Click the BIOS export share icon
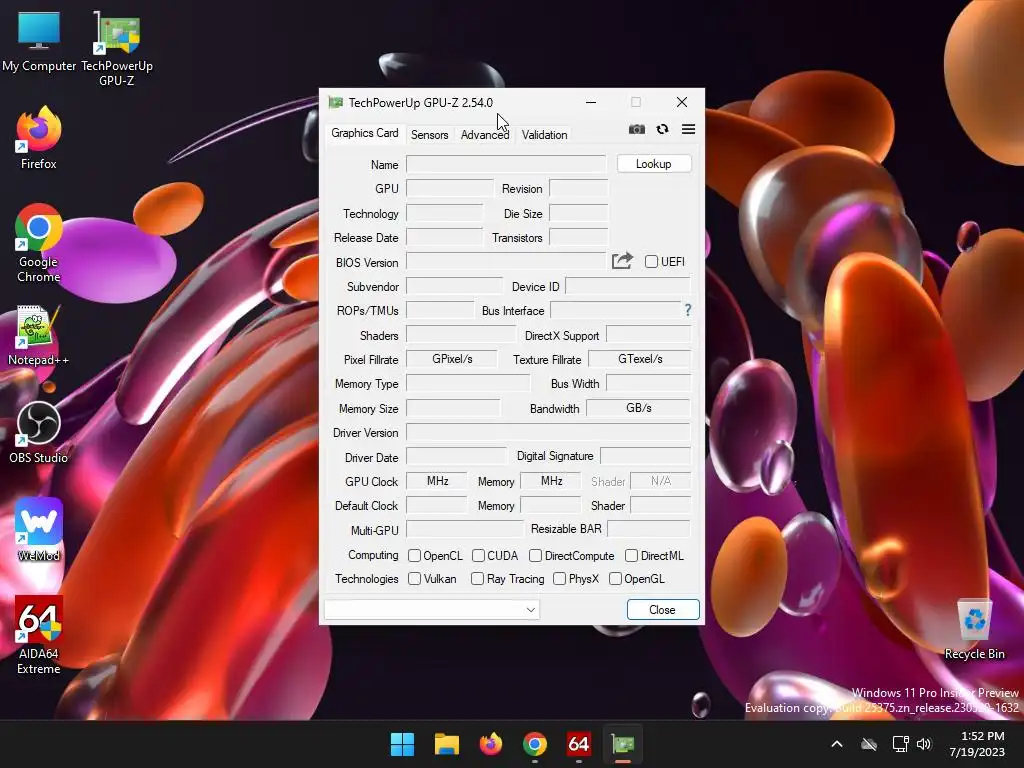This screenshot has height=768, width=1024. (x=622, y=261)
